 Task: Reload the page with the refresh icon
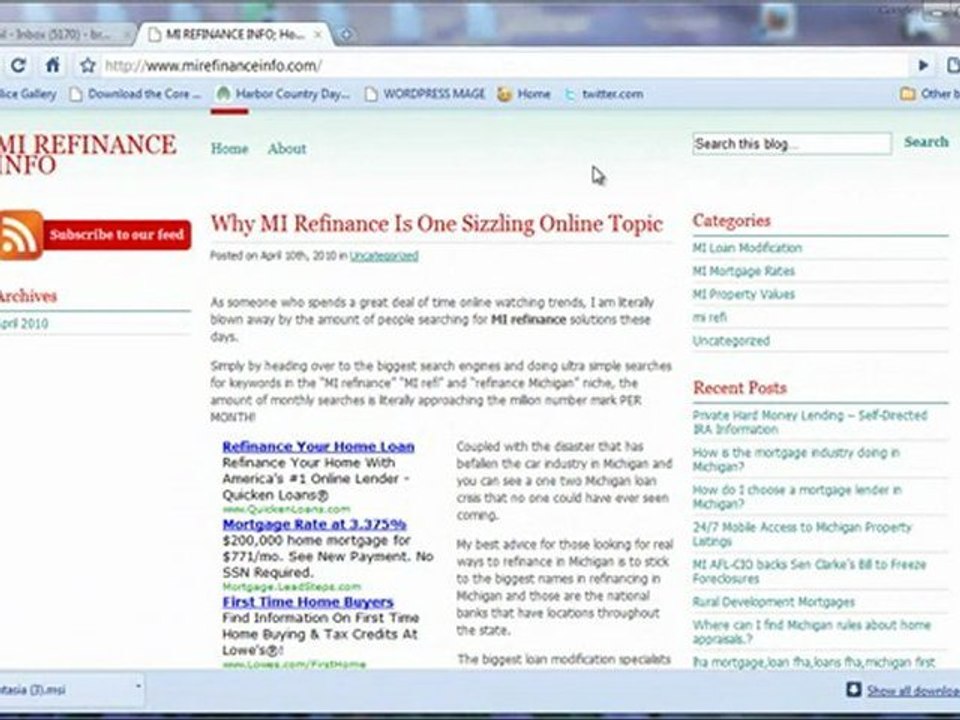pyautogui.click(x=18, y=66)
